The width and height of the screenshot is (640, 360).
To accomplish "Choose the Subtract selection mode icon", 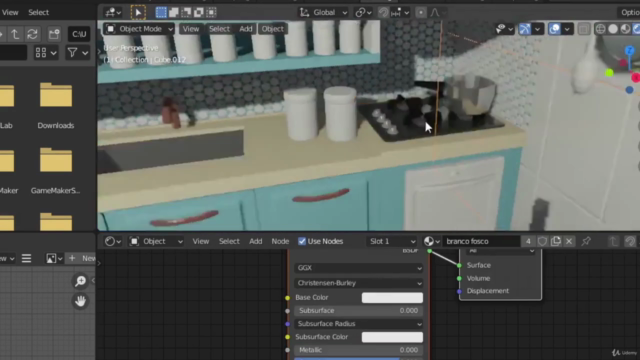I will click(186, 13).
